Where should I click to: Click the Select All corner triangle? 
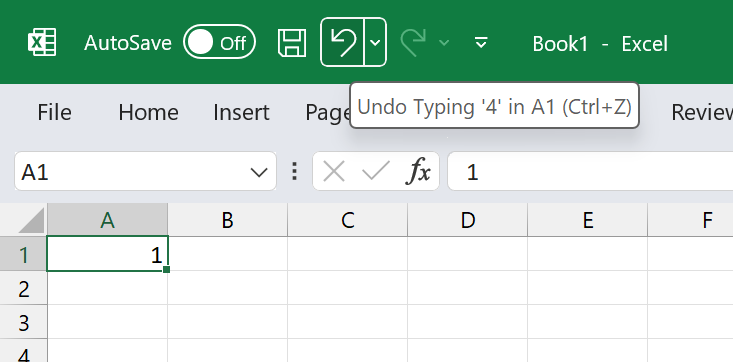(31, 221)
